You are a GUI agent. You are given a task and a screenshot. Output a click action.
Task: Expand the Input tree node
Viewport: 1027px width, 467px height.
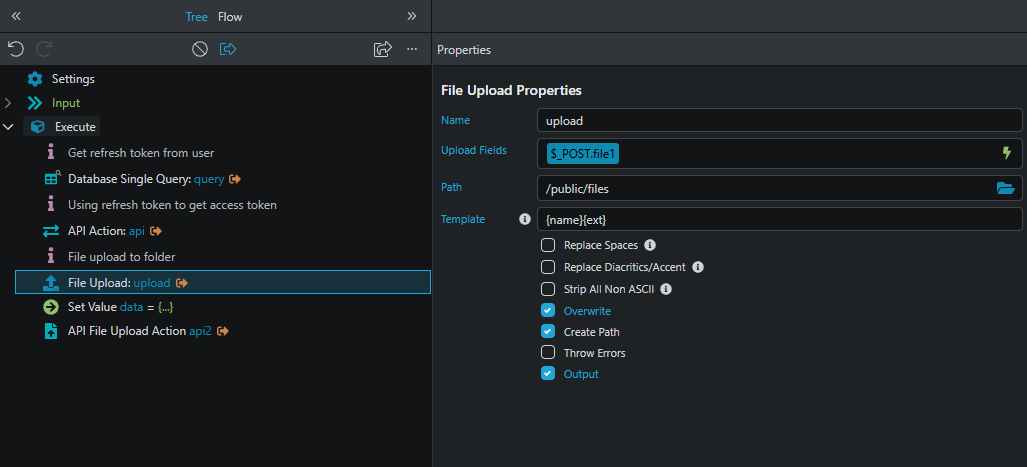click(8, 103)
